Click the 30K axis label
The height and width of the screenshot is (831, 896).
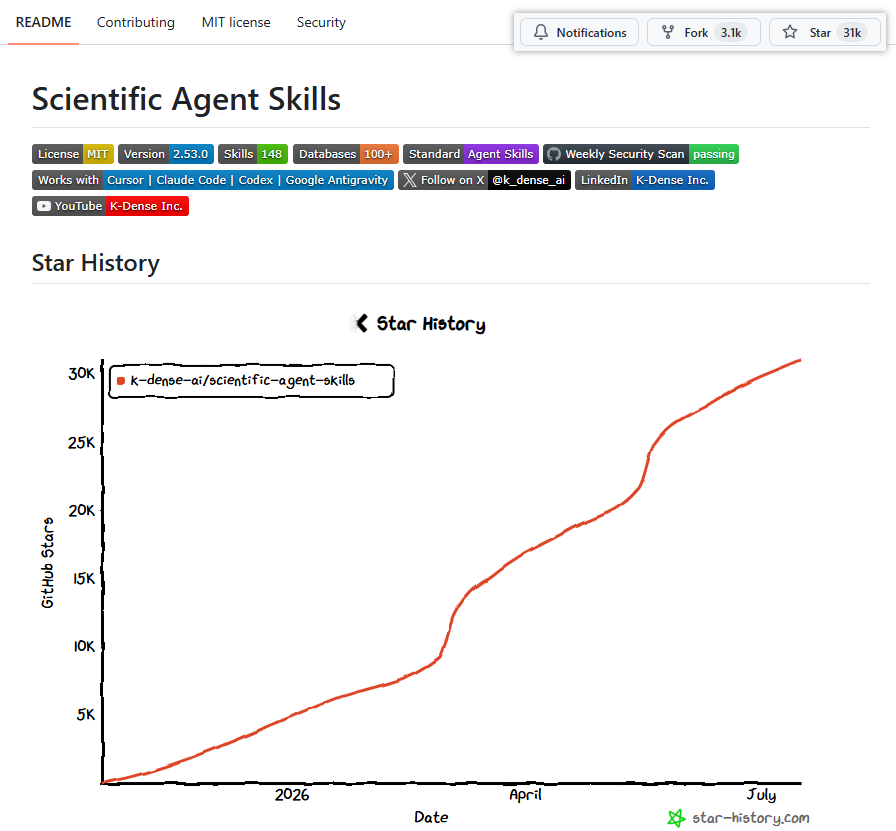pyautogui.click(x=82, y=374)
